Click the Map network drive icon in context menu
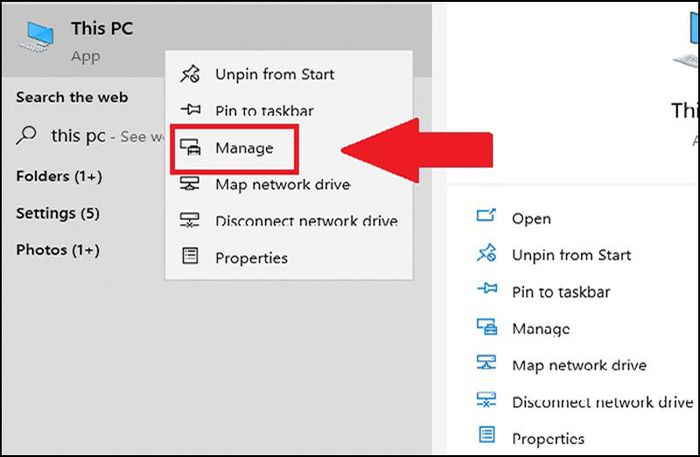The width and height of the screenshot is (700, 457). (x=190, y=183)
